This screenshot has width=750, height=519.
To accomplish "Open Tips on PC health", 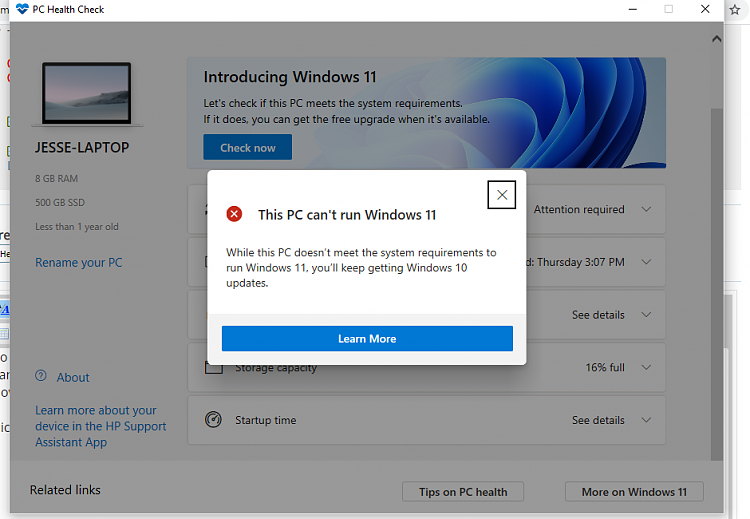I will [x=463, y=491].
